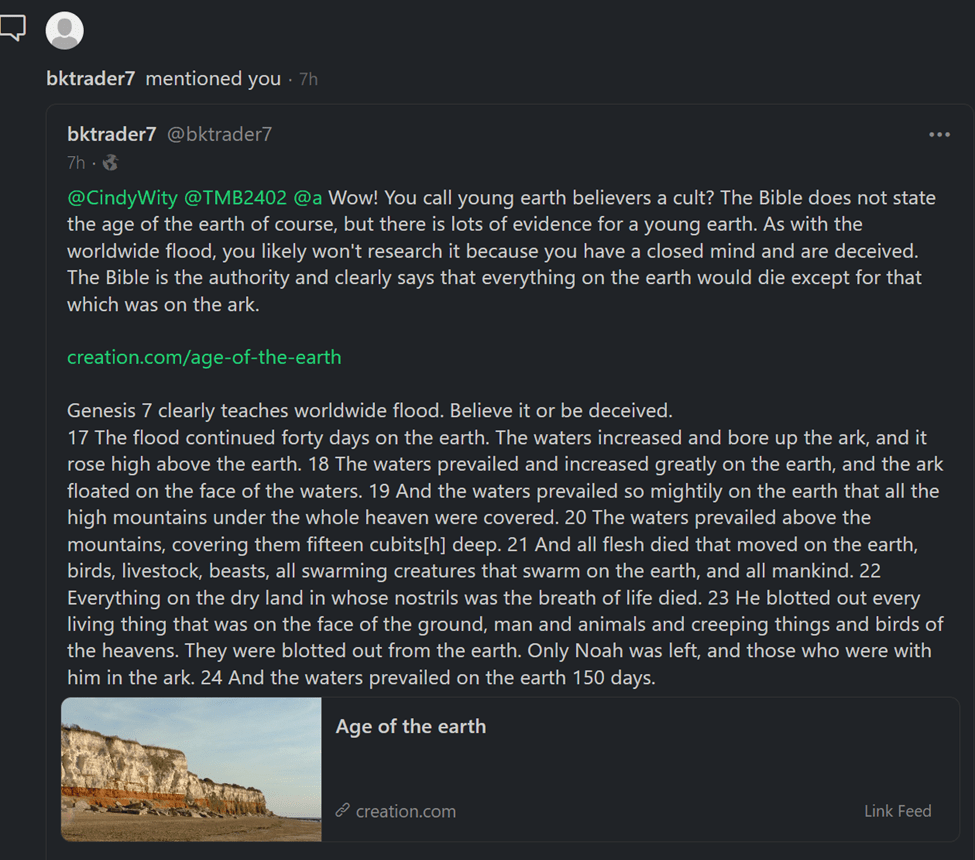
Task: Follow the creation.com/age-of-the-earth link
Action: [x=204, y=357]
